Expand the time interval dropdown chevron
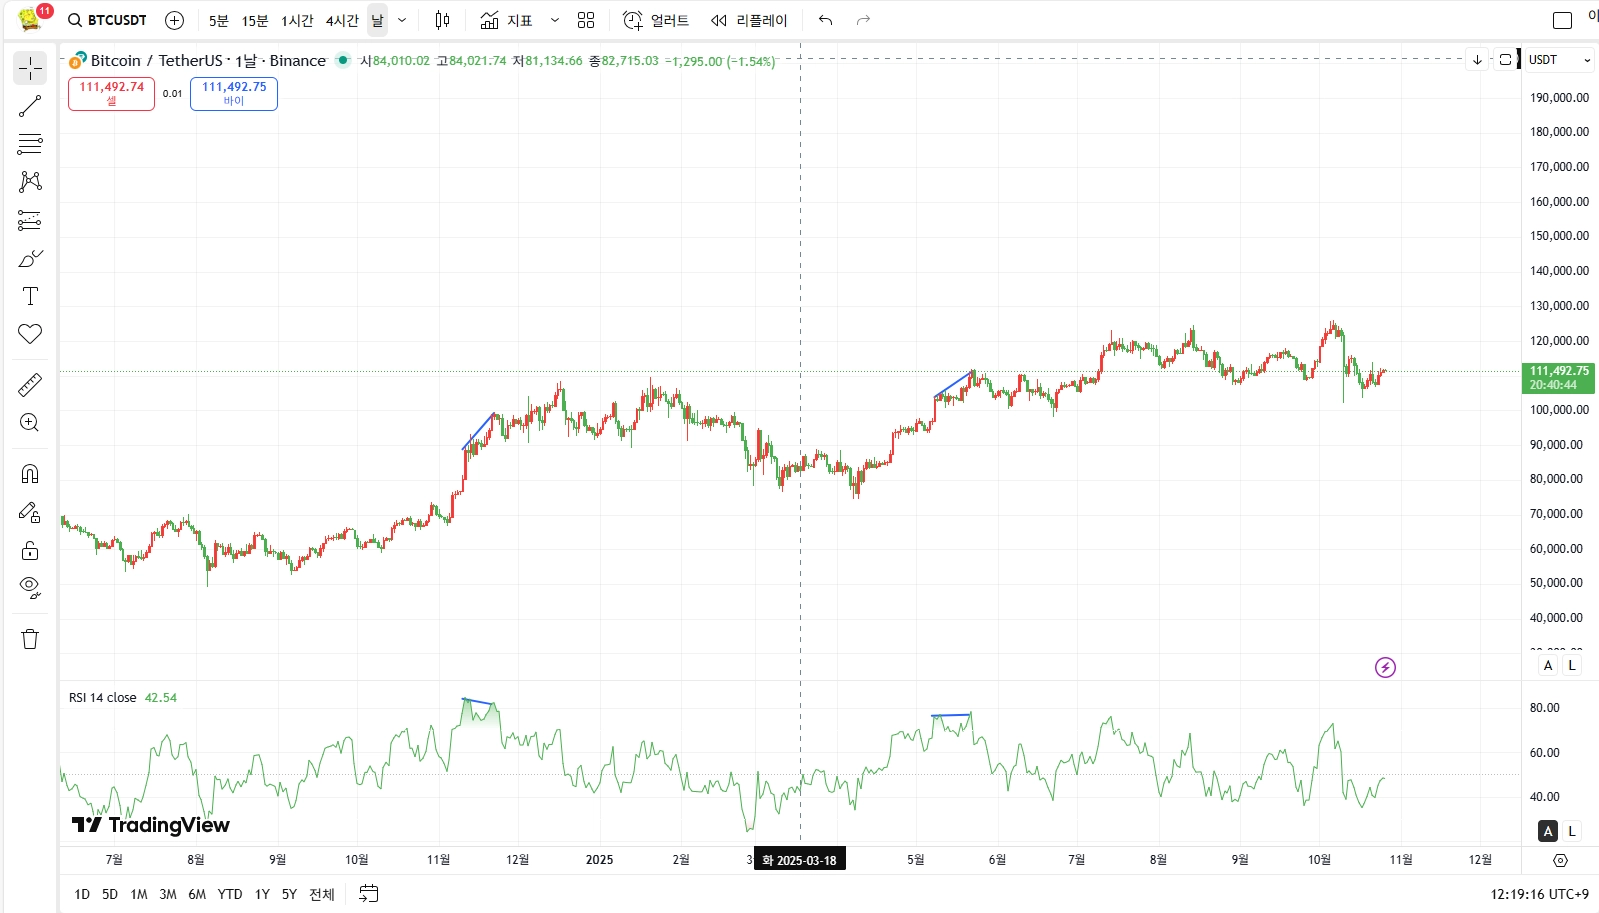1599x913 pixels. [402, 20]
